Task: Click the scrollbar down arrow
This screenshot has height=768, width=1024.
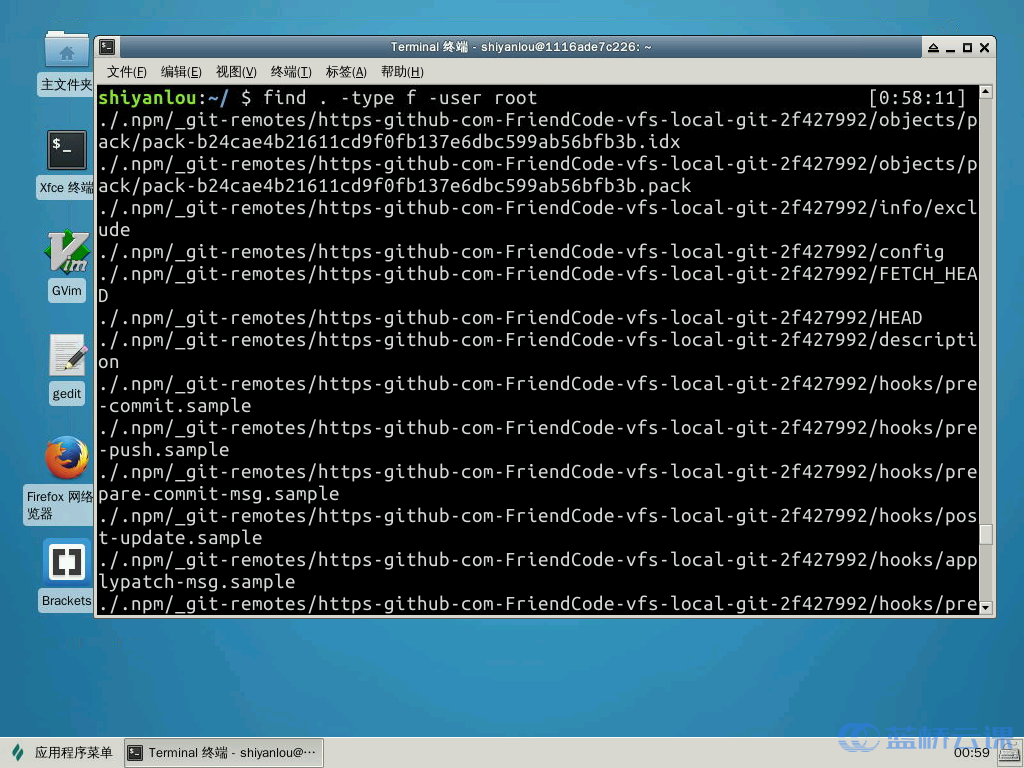Action: coord(984,607)
